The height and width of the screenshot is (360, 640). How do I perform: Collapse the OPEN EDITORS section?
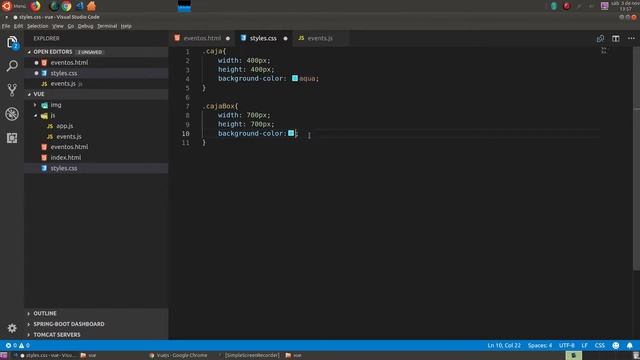point(29,52)
